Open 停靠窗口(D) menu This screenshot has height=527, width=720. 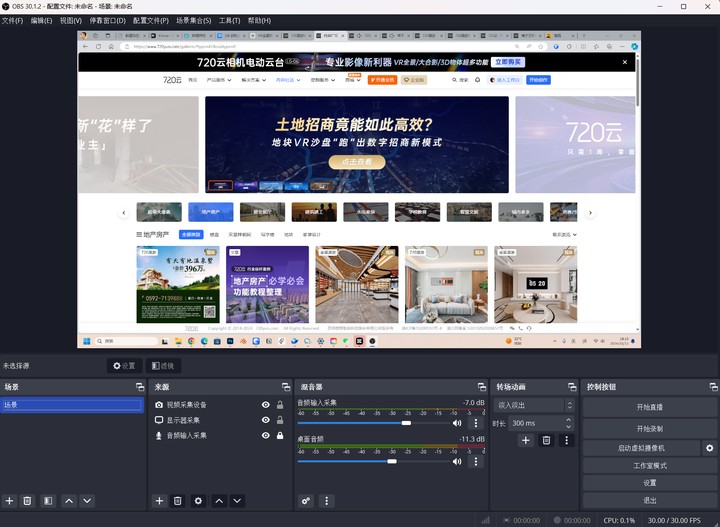click(107, 21)
